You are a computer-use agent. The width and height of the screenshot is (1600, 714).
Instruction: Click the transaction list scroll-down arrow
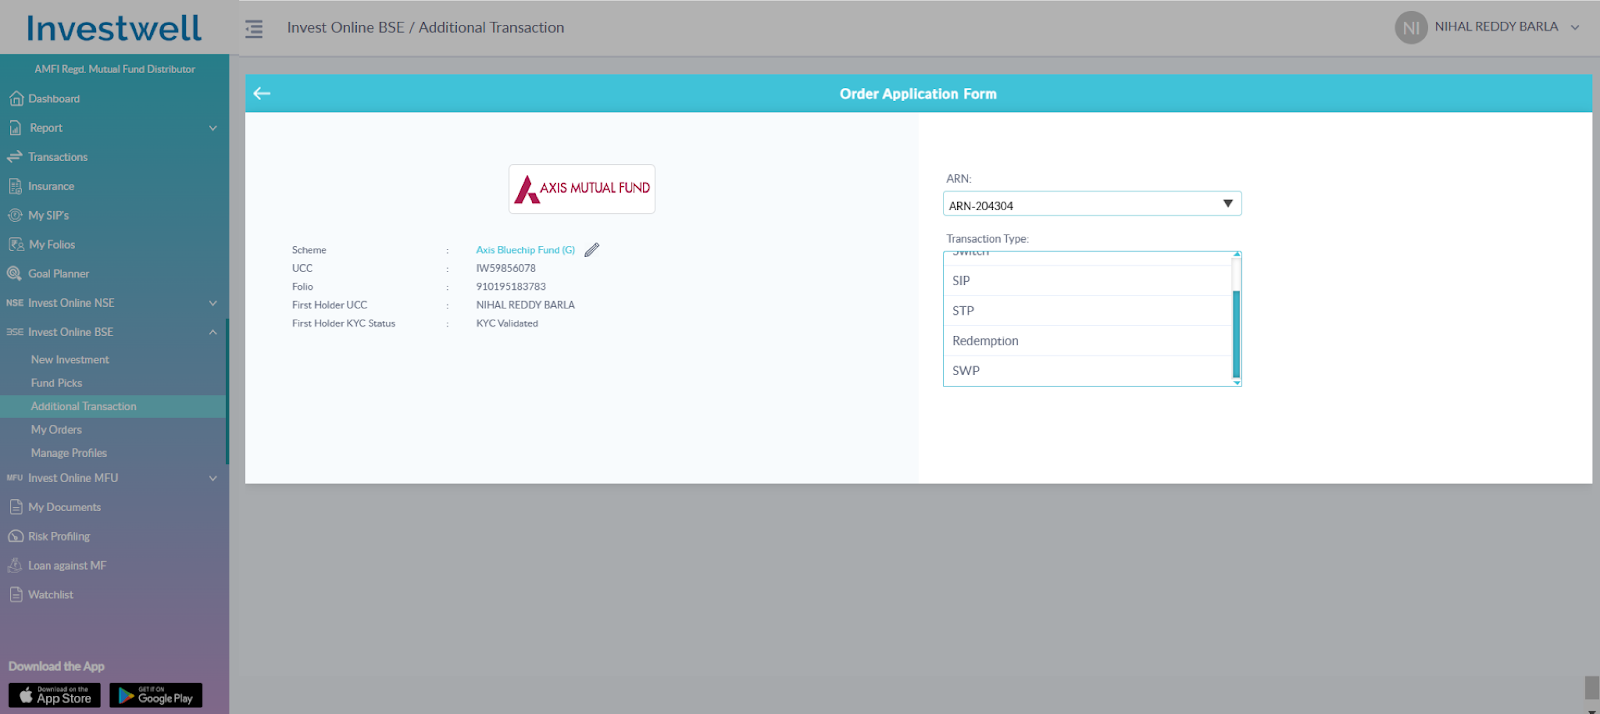pyautogui.click(x=1236, y=382)
